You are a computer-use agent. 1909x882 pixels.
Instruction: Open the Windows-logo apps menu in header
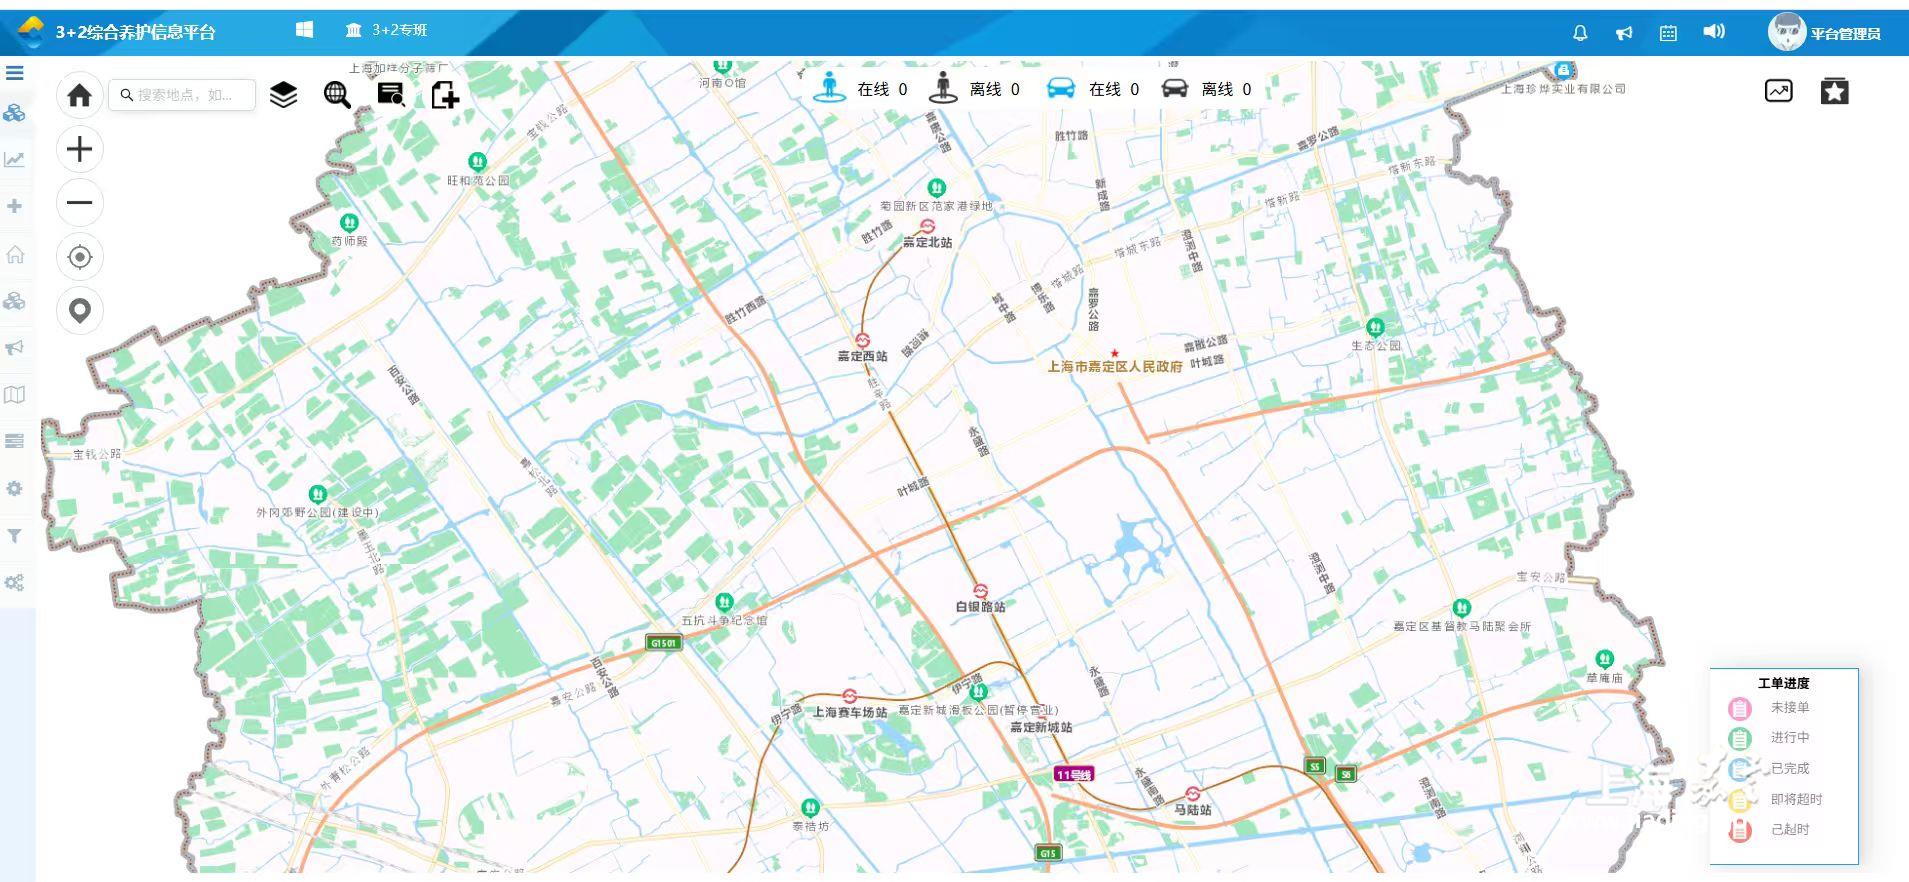(x=305, y=30)
